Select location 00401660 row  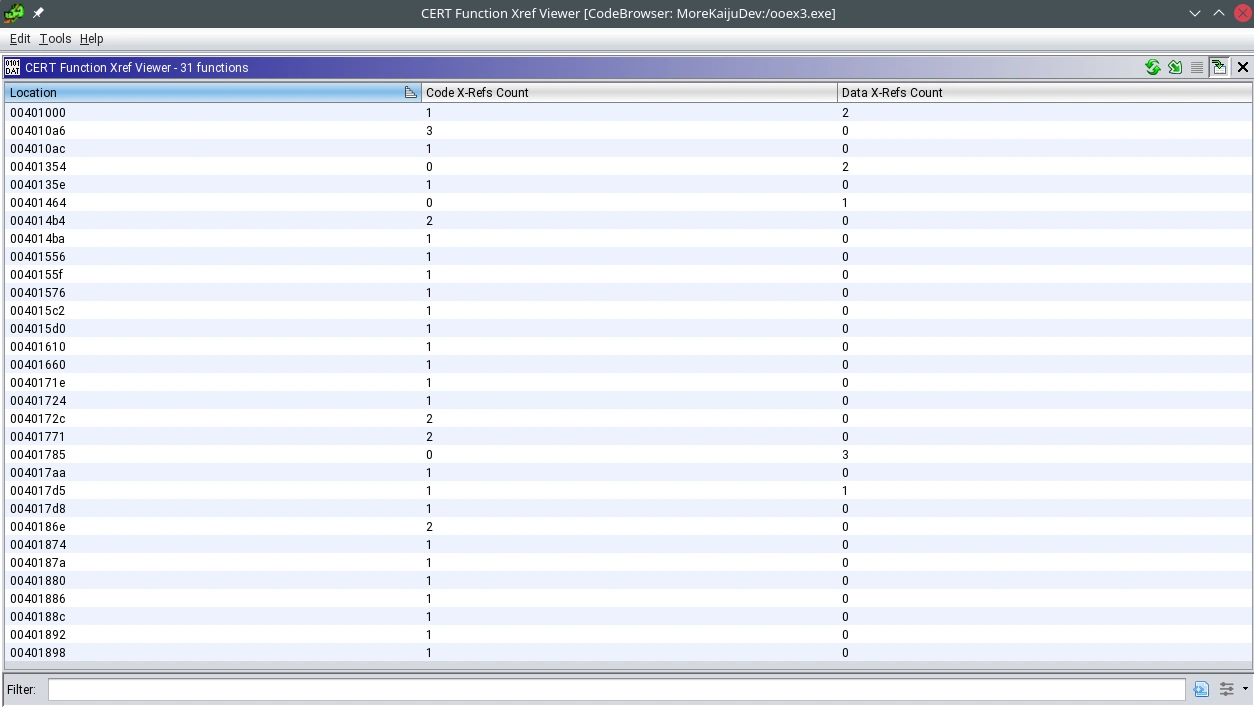(627, 365)
